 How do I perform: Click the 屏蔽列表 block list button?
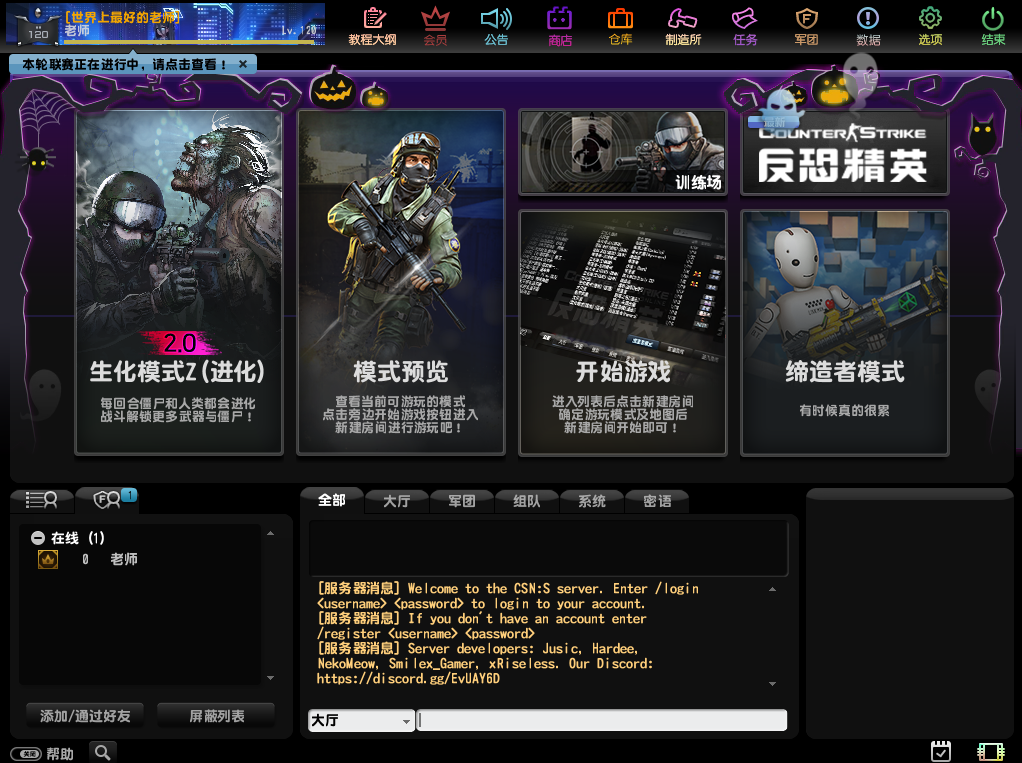click(x=216, y=716)
